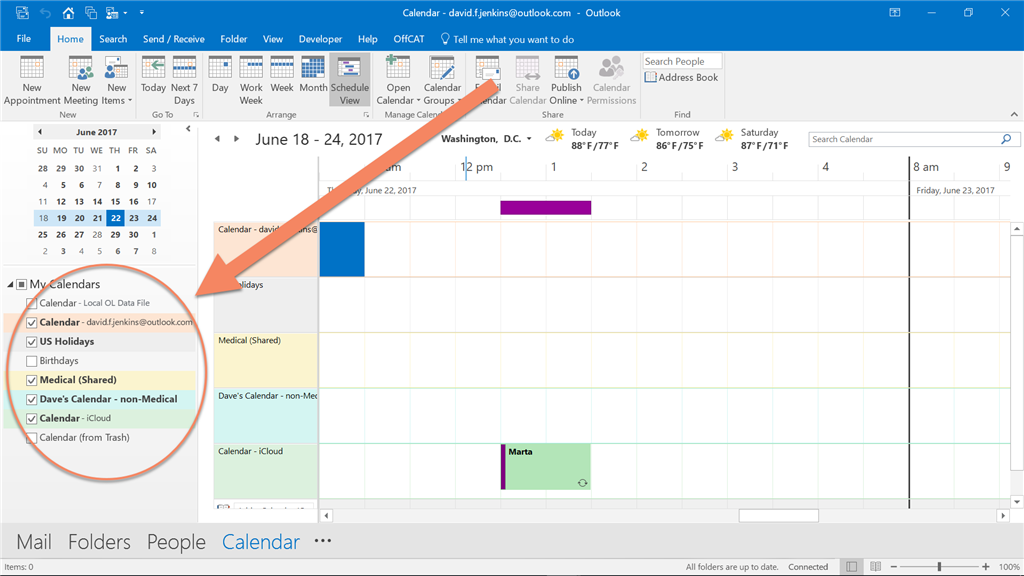Open Arrange group dialog launcher
The width and height of the screenshot is (1024, 576).
(x=366, y=115)
